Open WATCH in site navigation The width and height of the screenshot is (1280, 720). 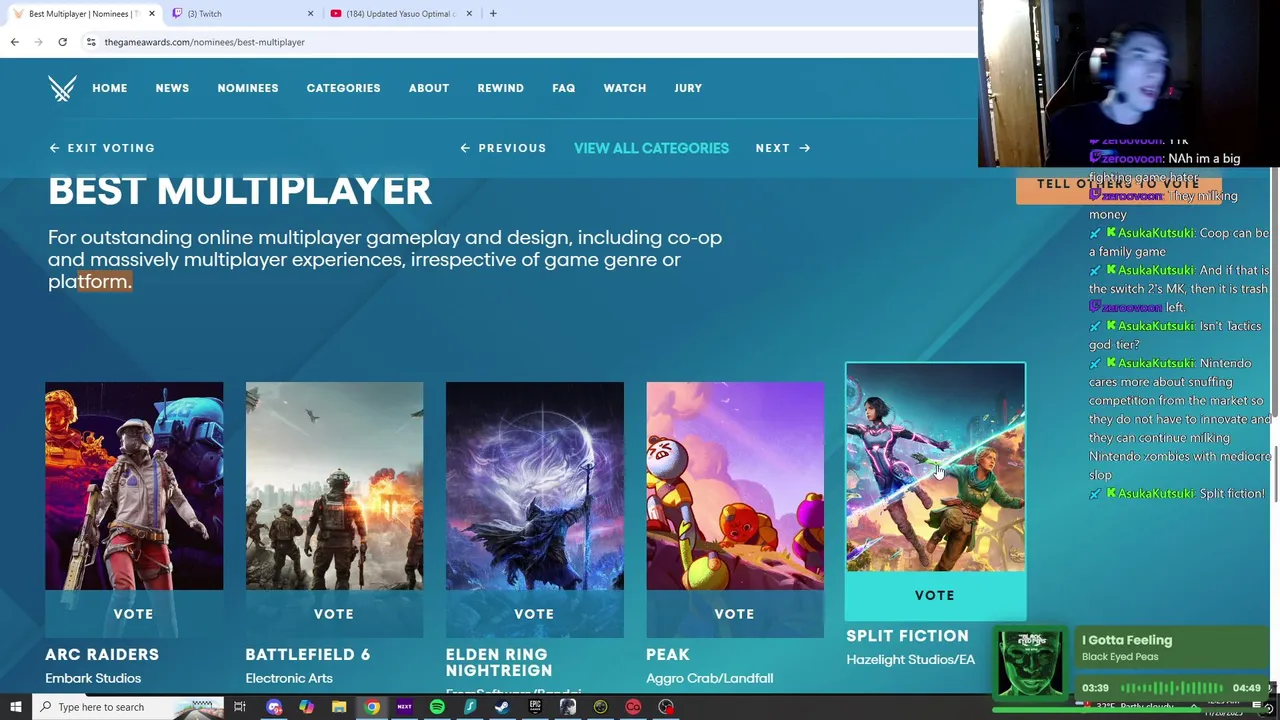coord(625,88)
